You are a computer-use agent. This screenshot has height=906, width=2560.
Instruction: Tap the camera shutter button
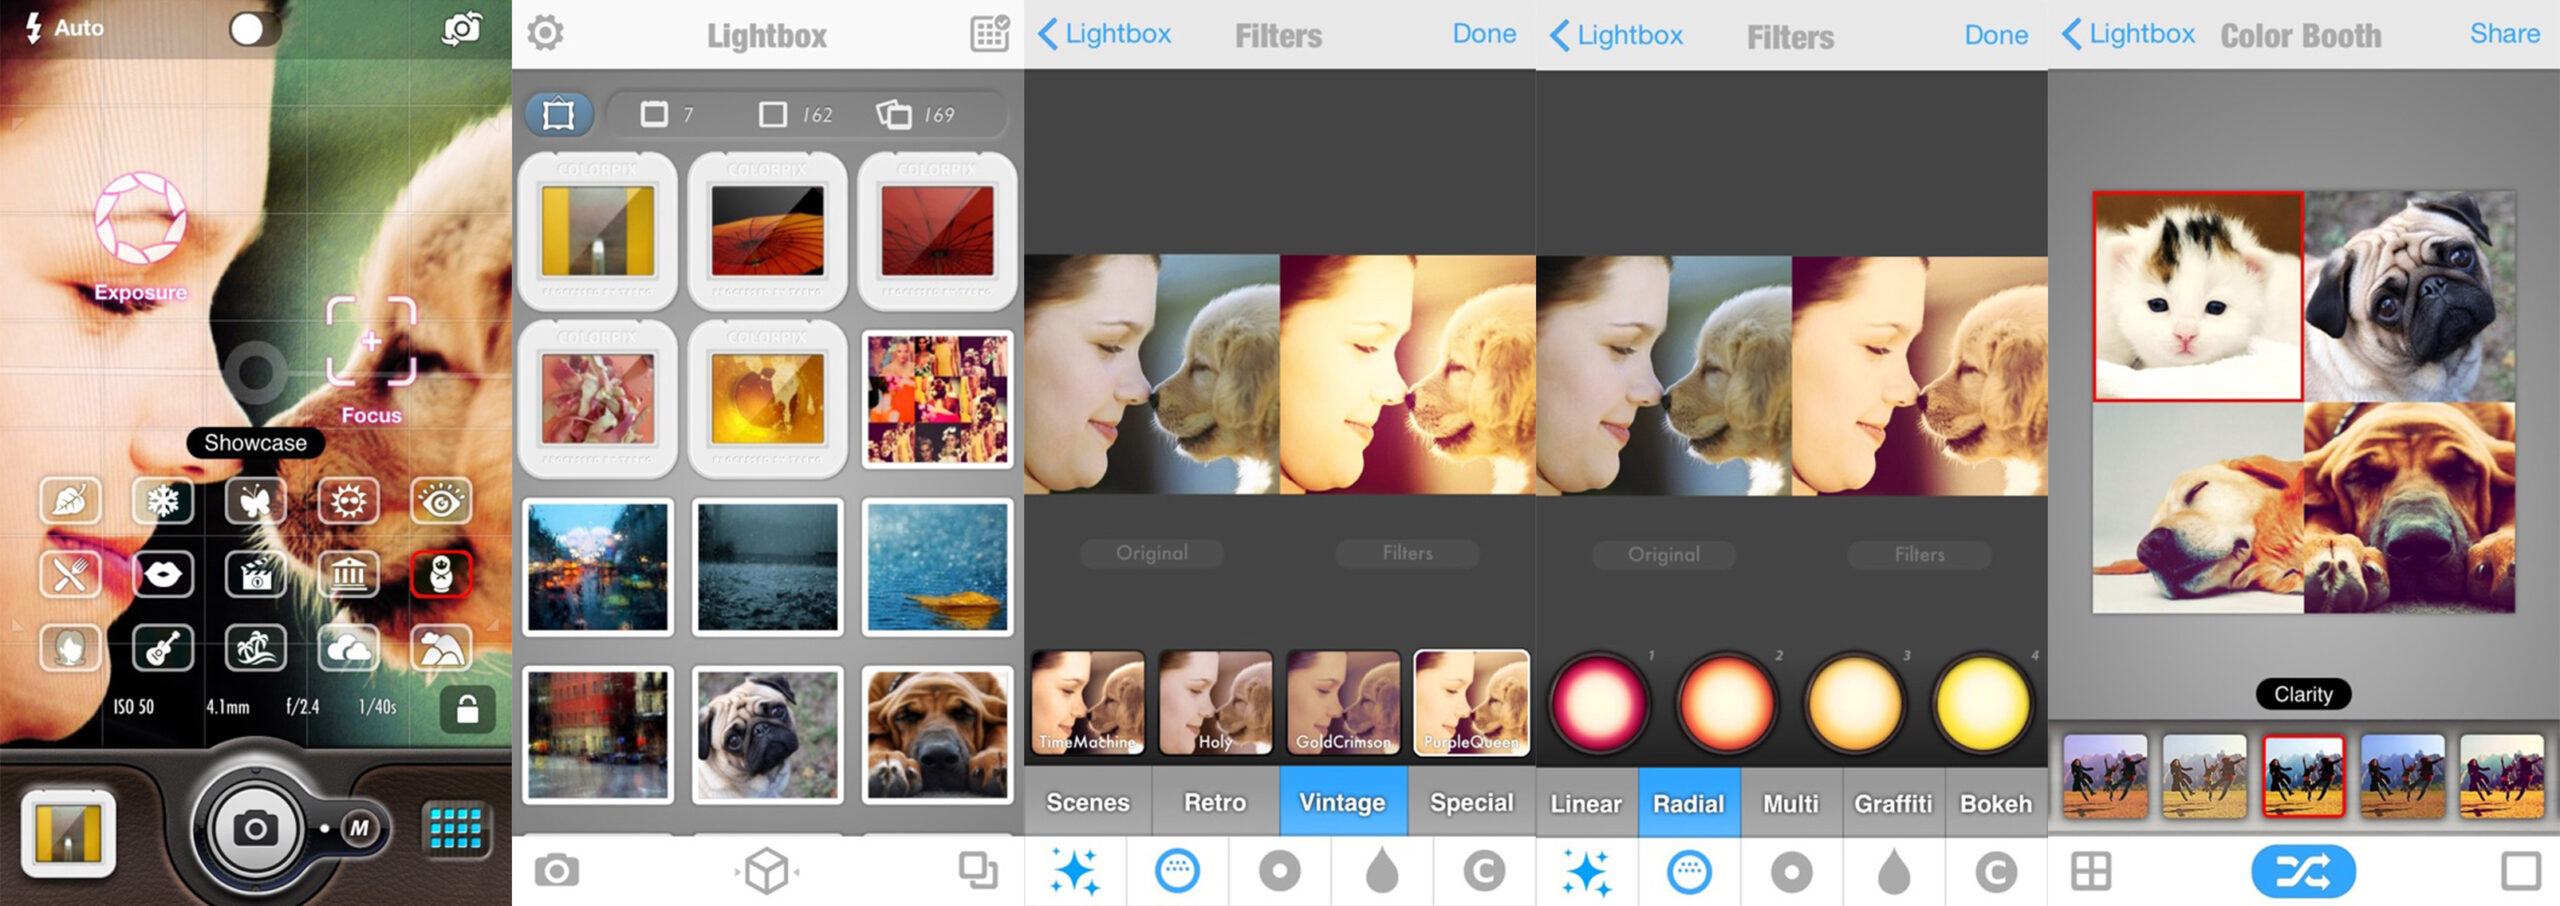[x=255, y=828]
